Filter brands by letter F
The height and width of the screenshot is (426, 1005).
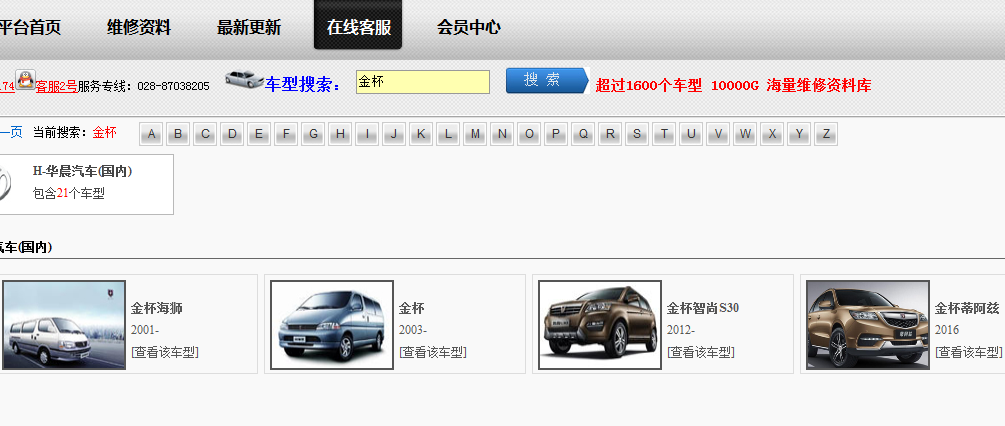pyautogui.click(x=286, y=135)
